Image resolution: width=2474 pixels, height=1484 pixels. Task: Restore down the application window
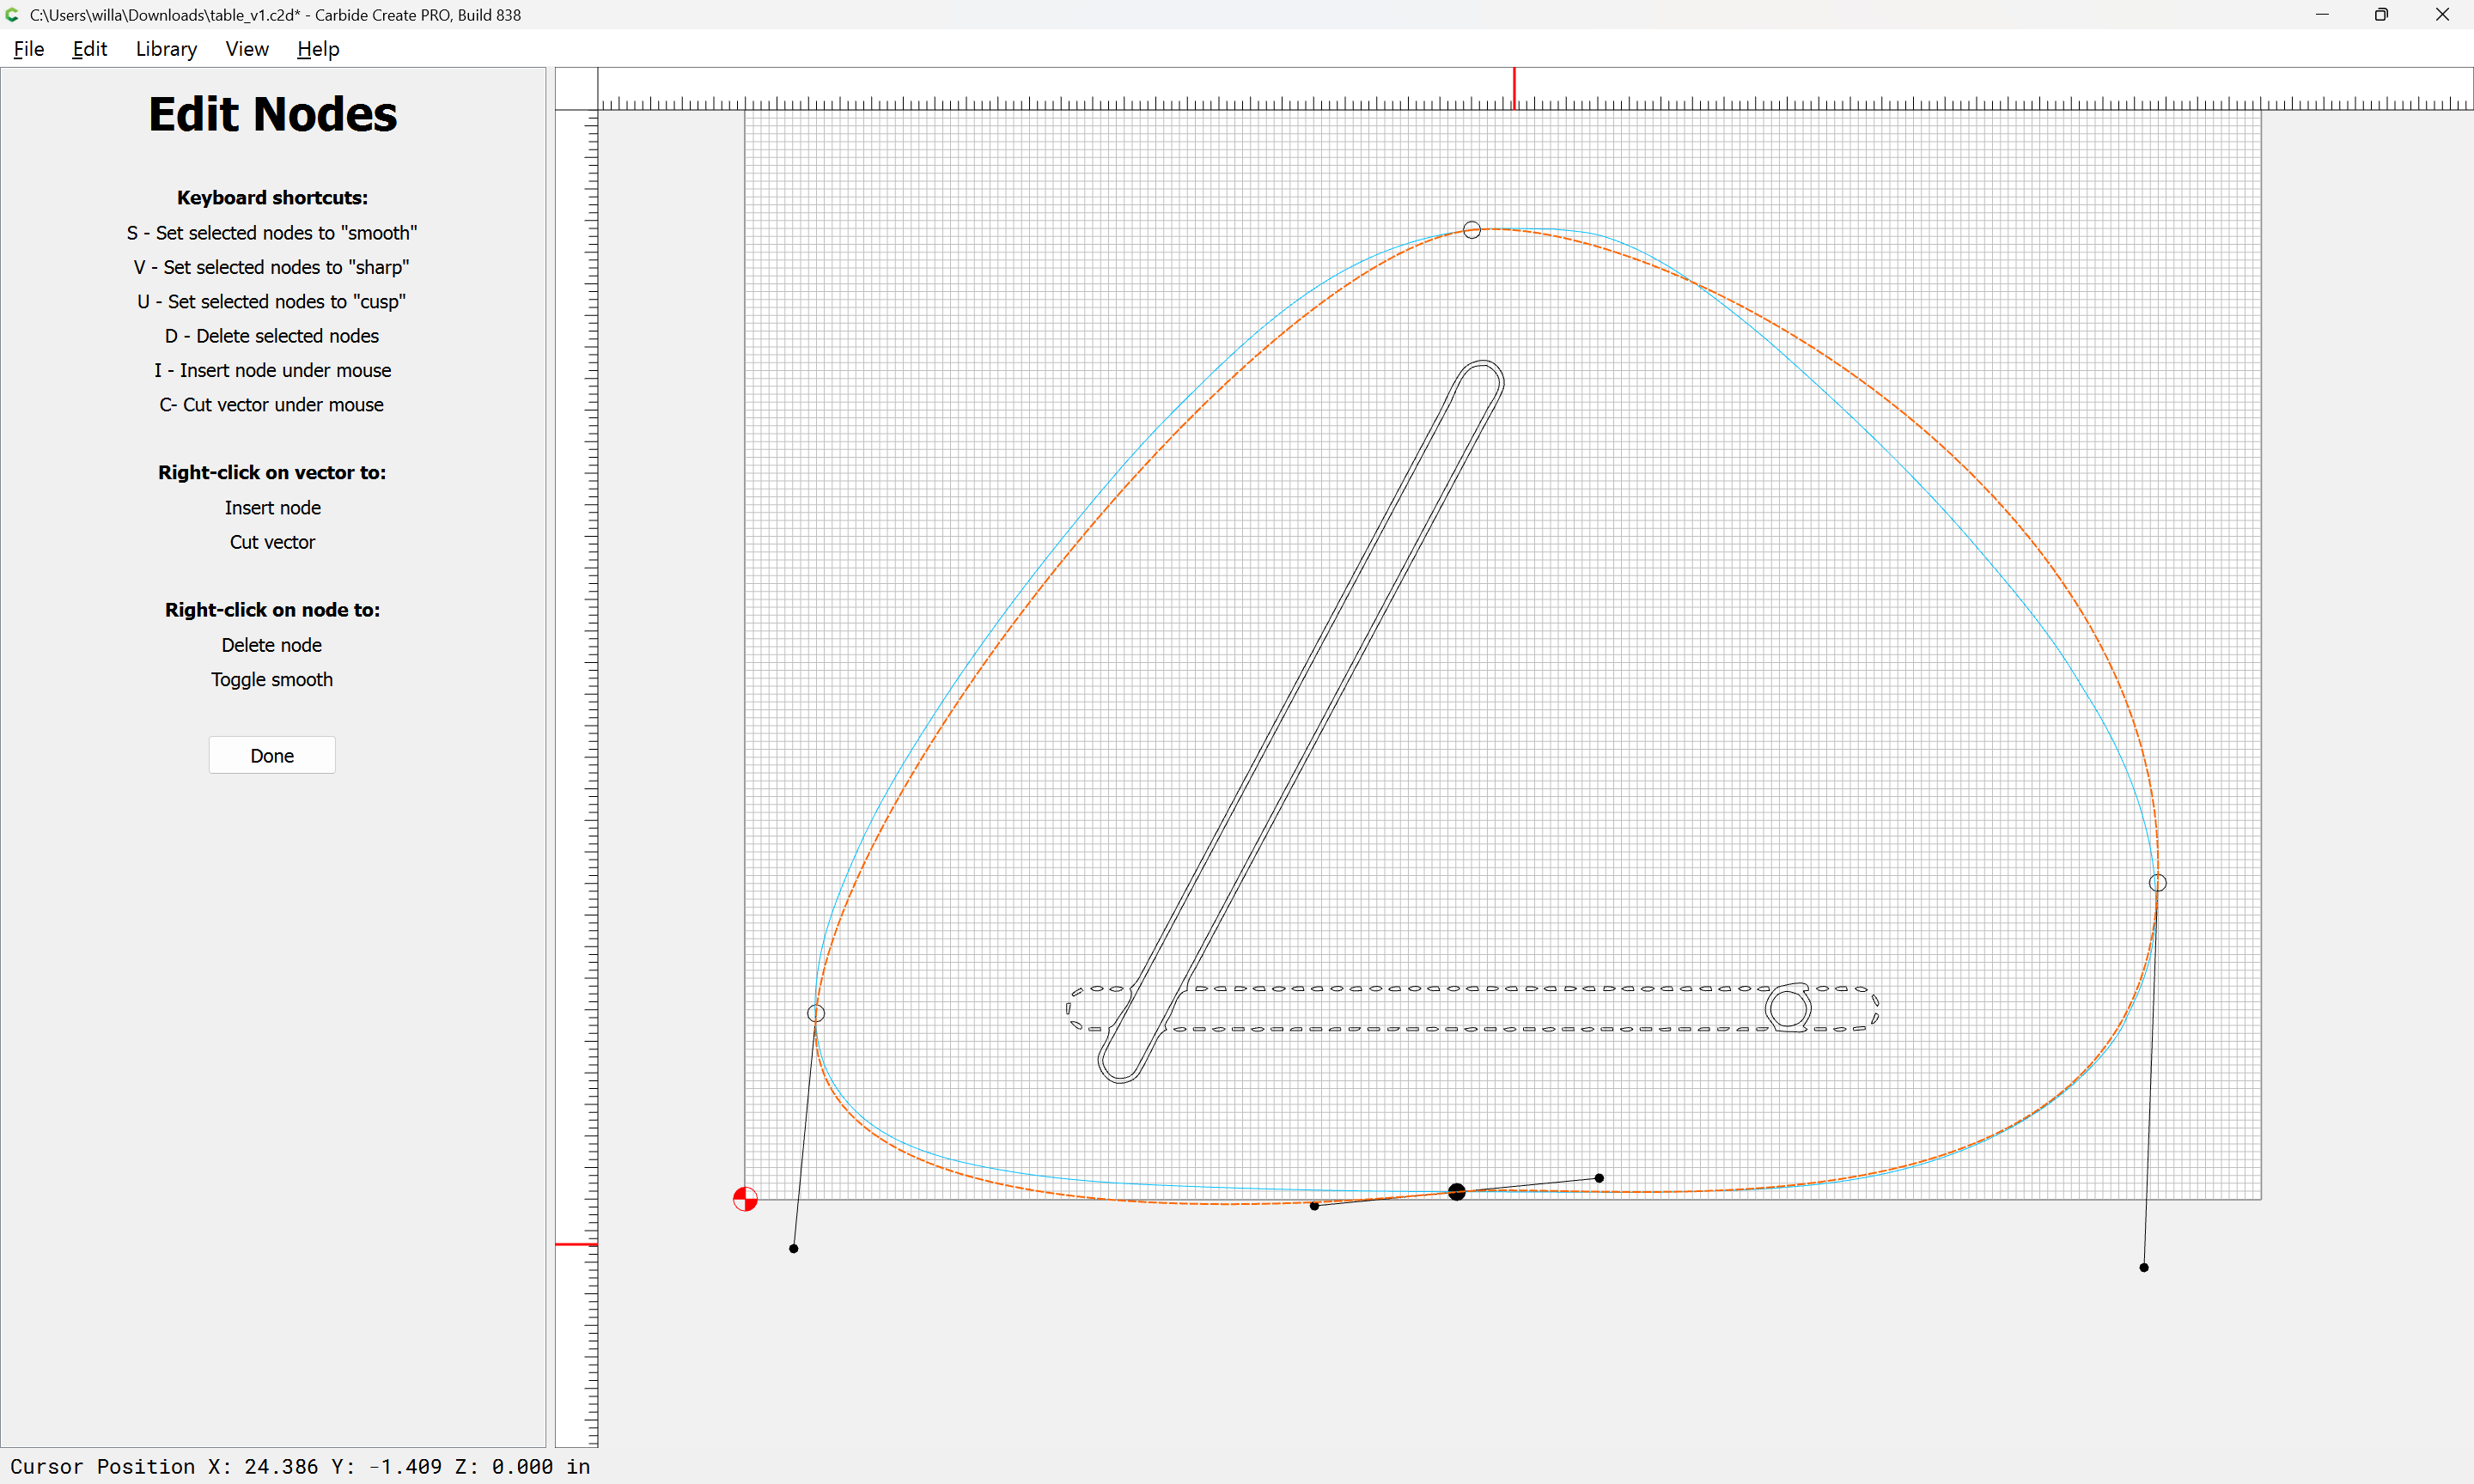click(x=2381, y=15)
